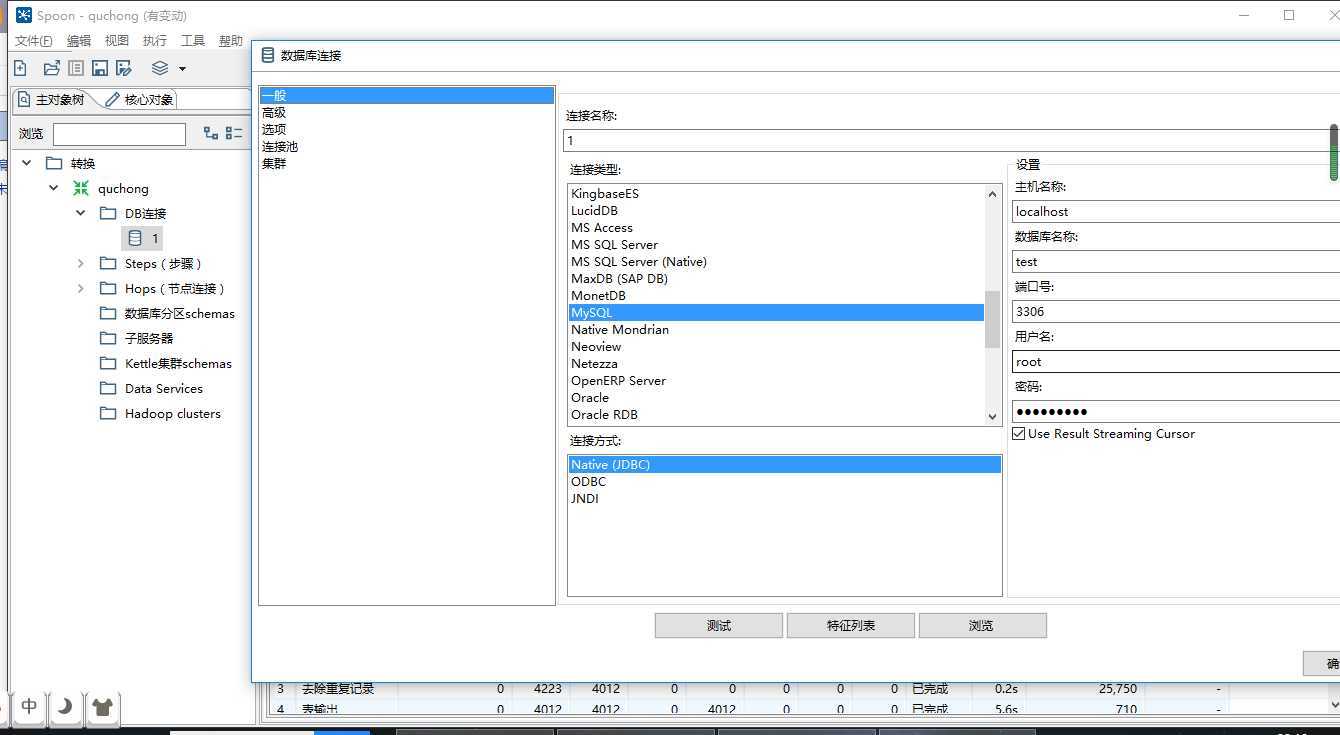Expand the Hops (节点连接) tree node

(81, 288)
